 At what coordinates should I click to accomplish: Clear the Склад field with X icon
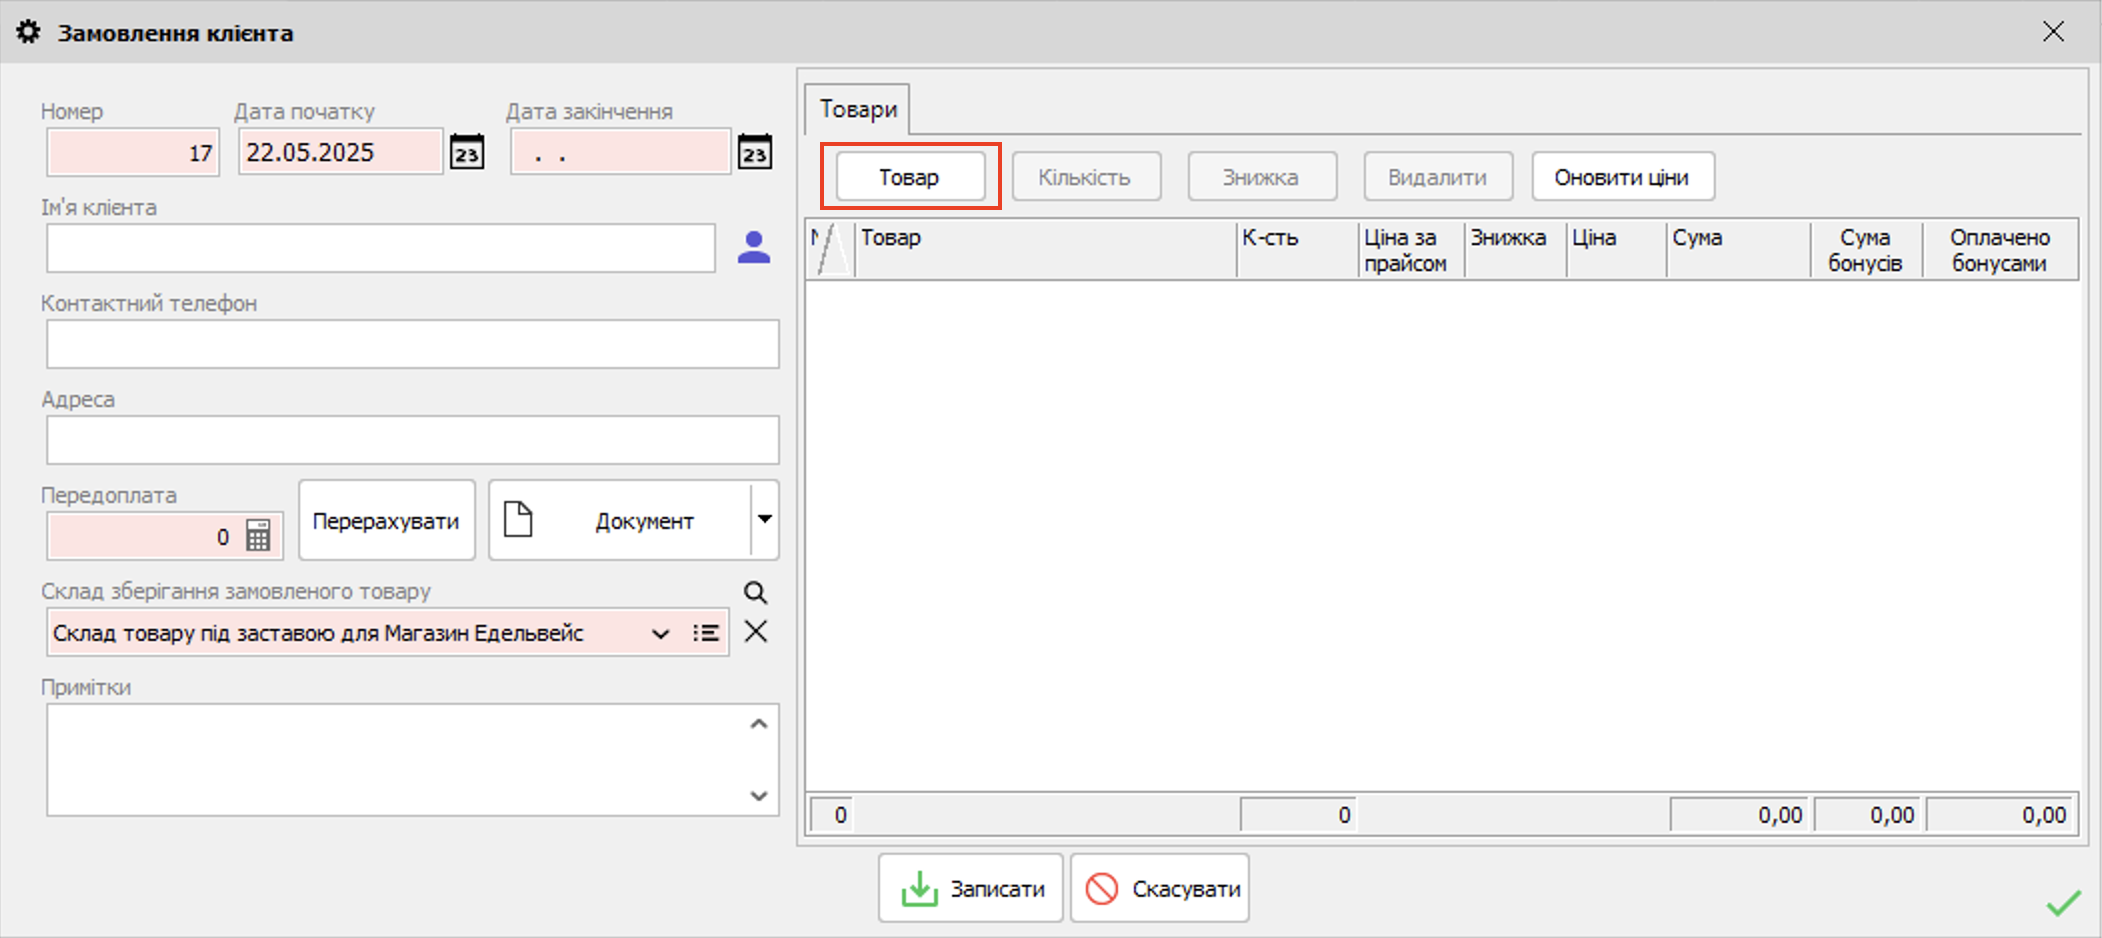point(756,632)
